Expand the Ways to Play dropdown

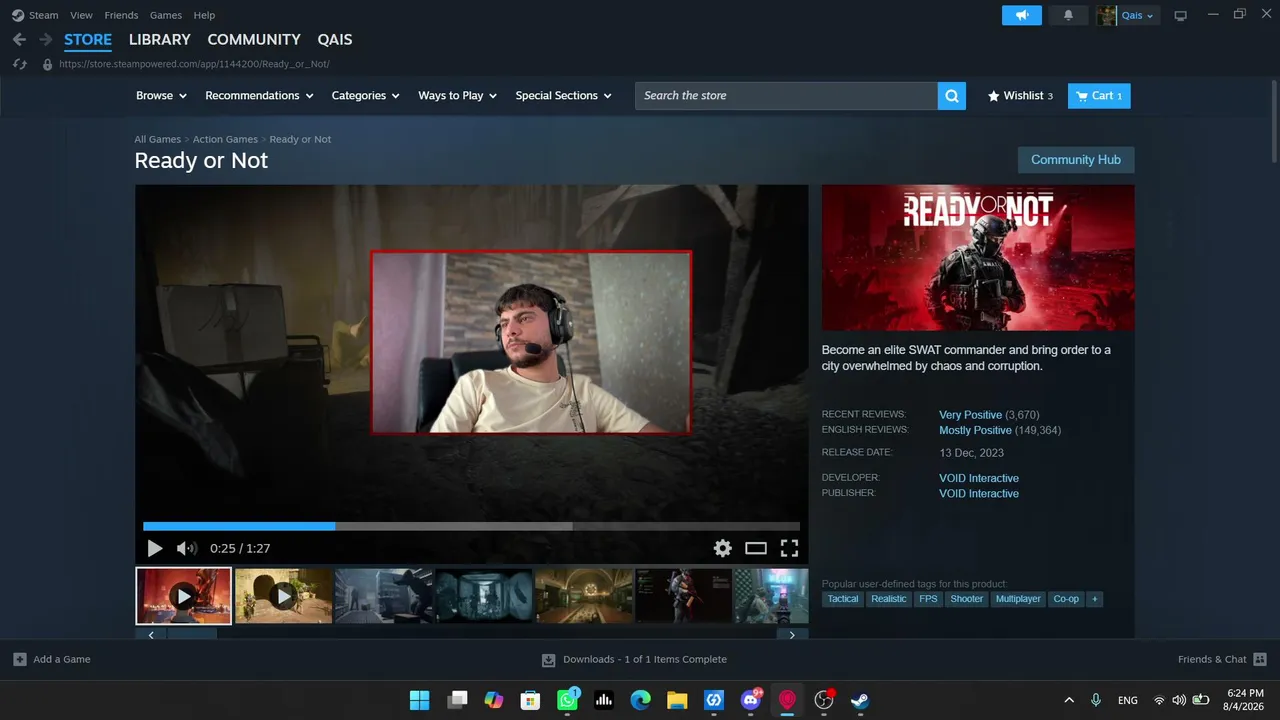pos(457,96)
